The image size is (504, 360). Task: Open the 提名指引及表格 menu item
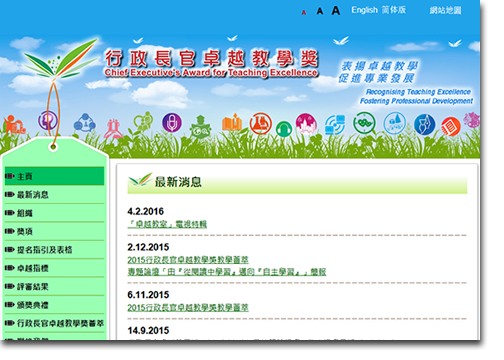(54, 250)
